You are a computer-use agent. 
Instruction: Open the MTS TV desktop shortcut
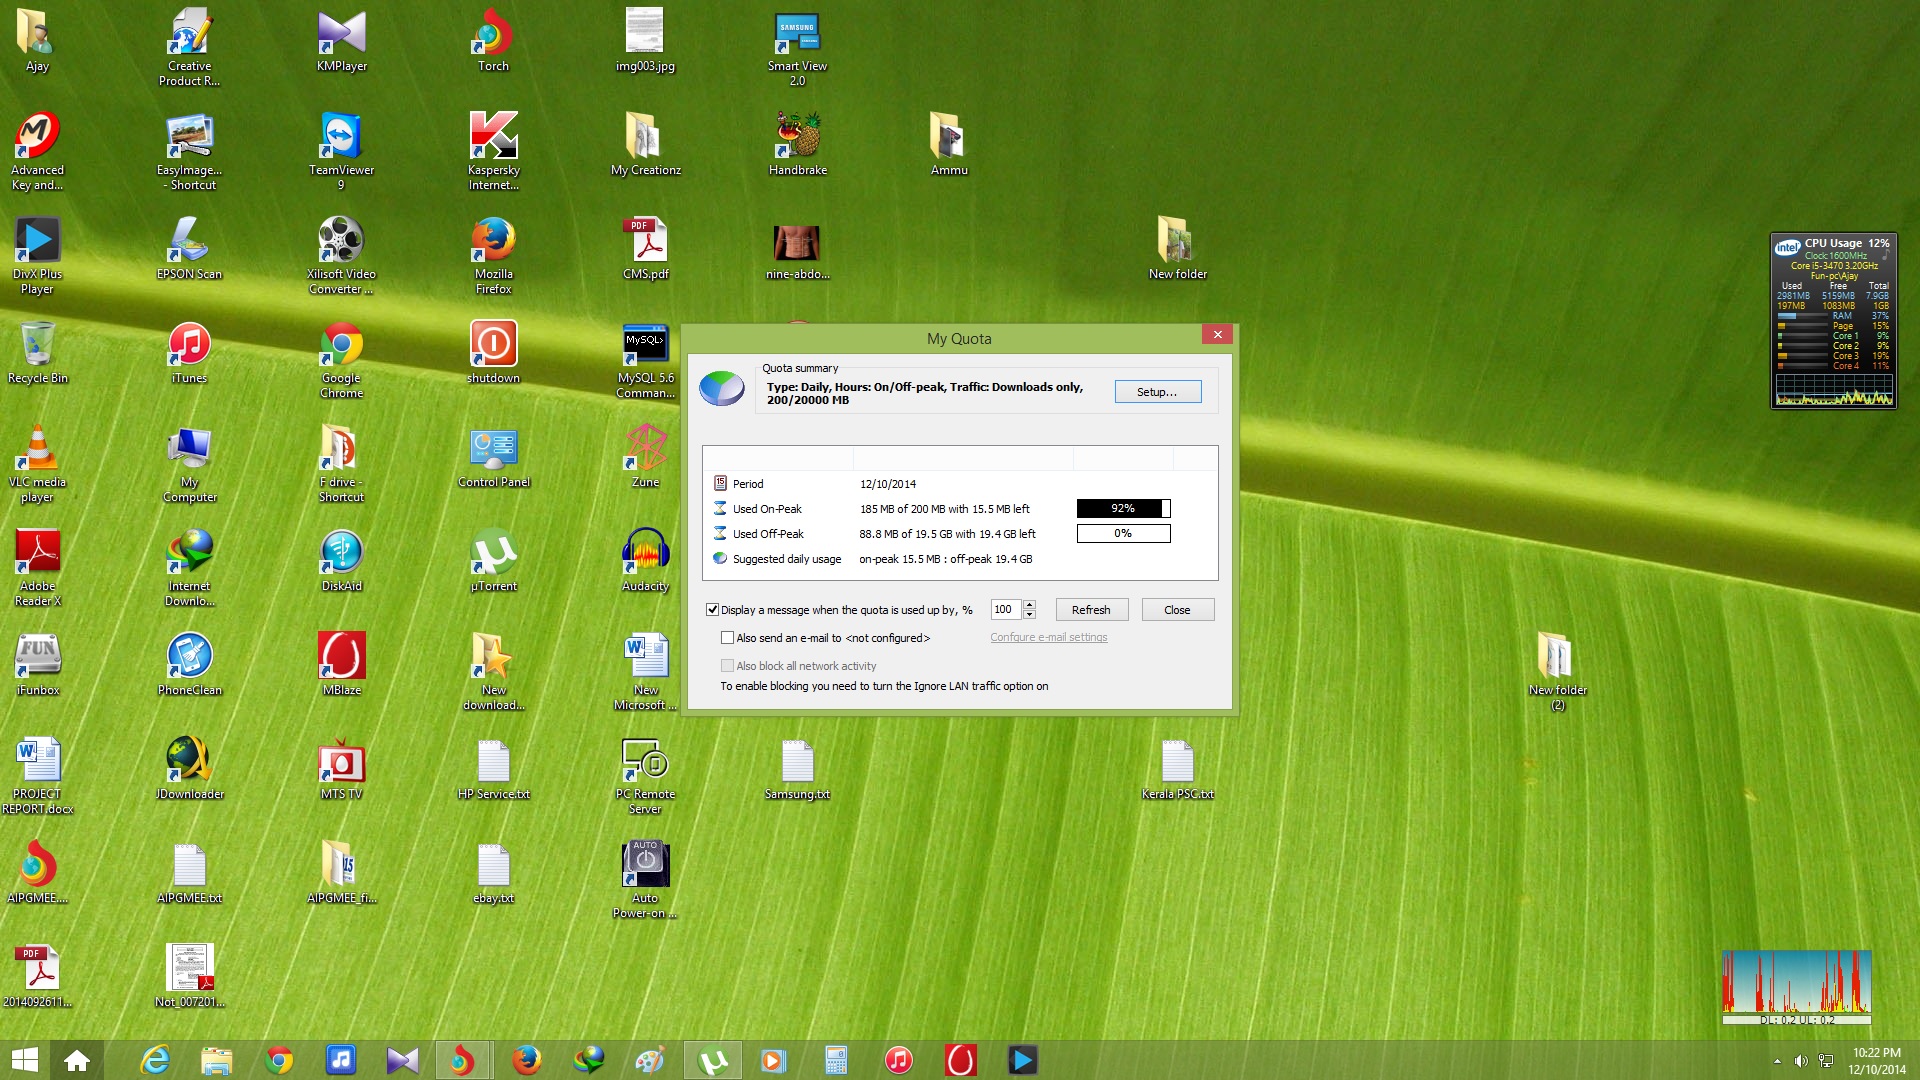(342, 769)
